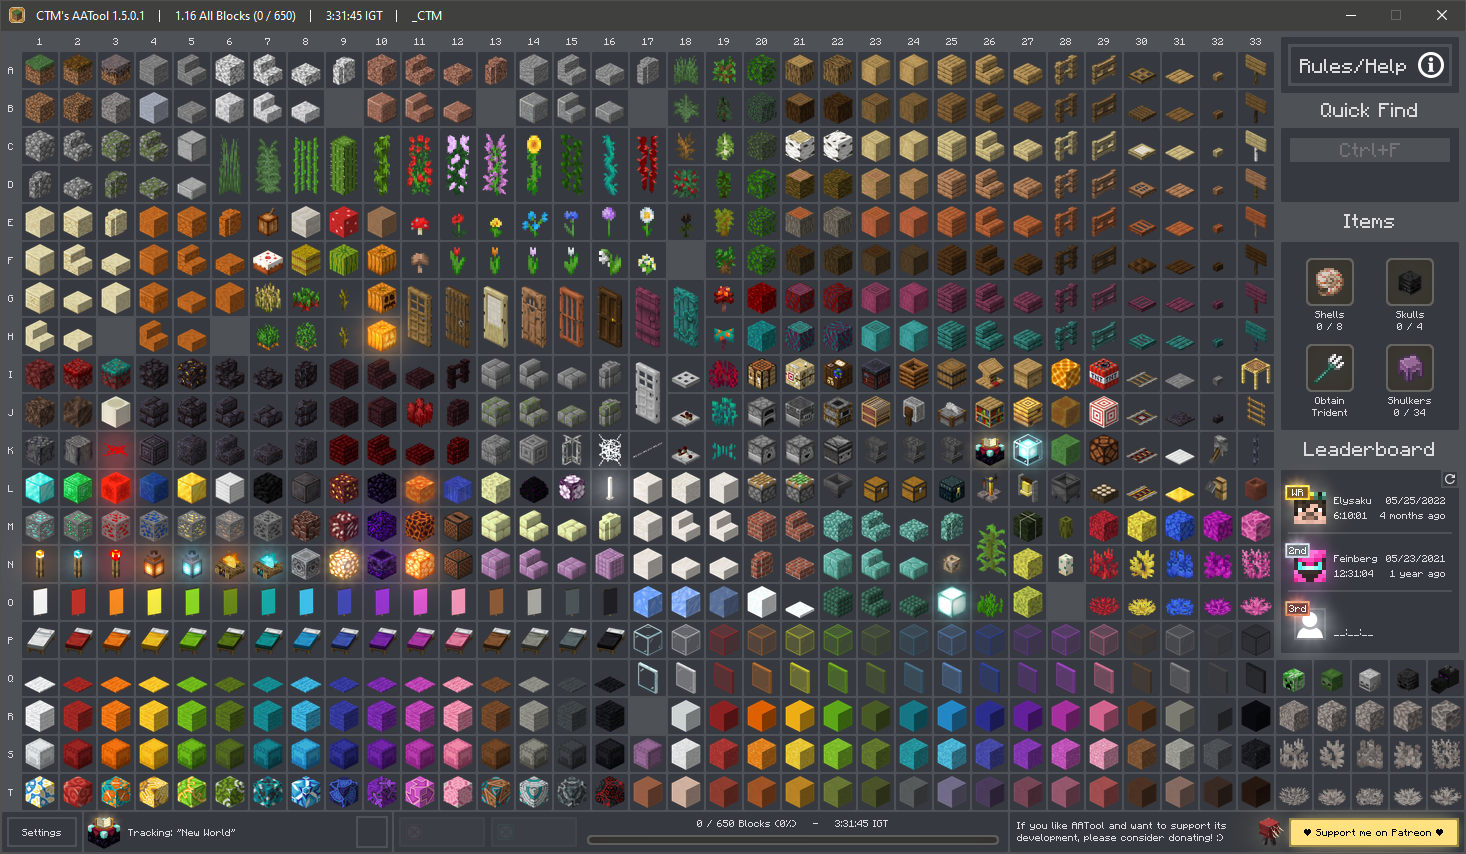Click the flower pot icon

(1255, 488)
